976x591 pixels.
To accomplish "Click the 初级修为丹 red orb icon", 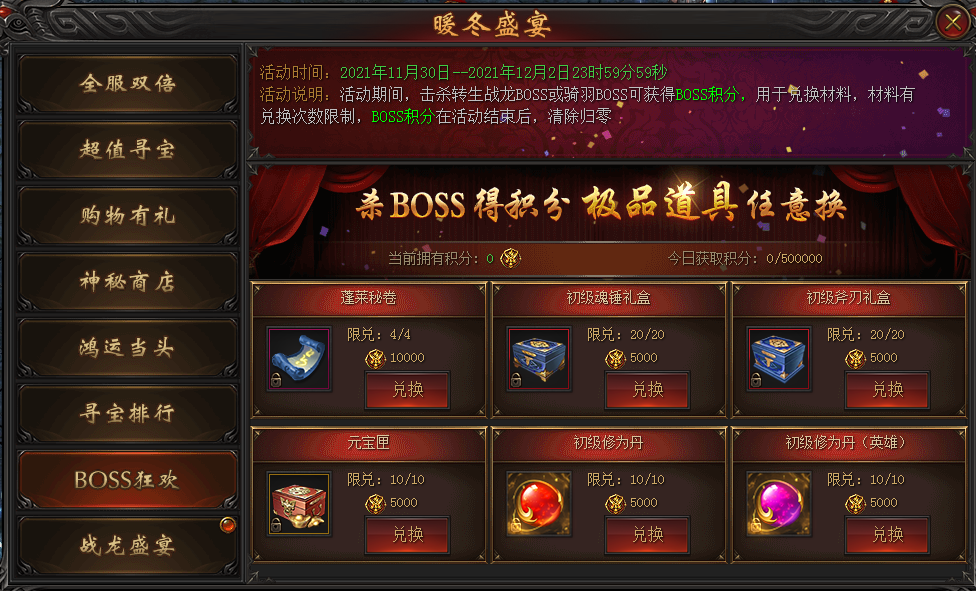I will tap(539, 504).
